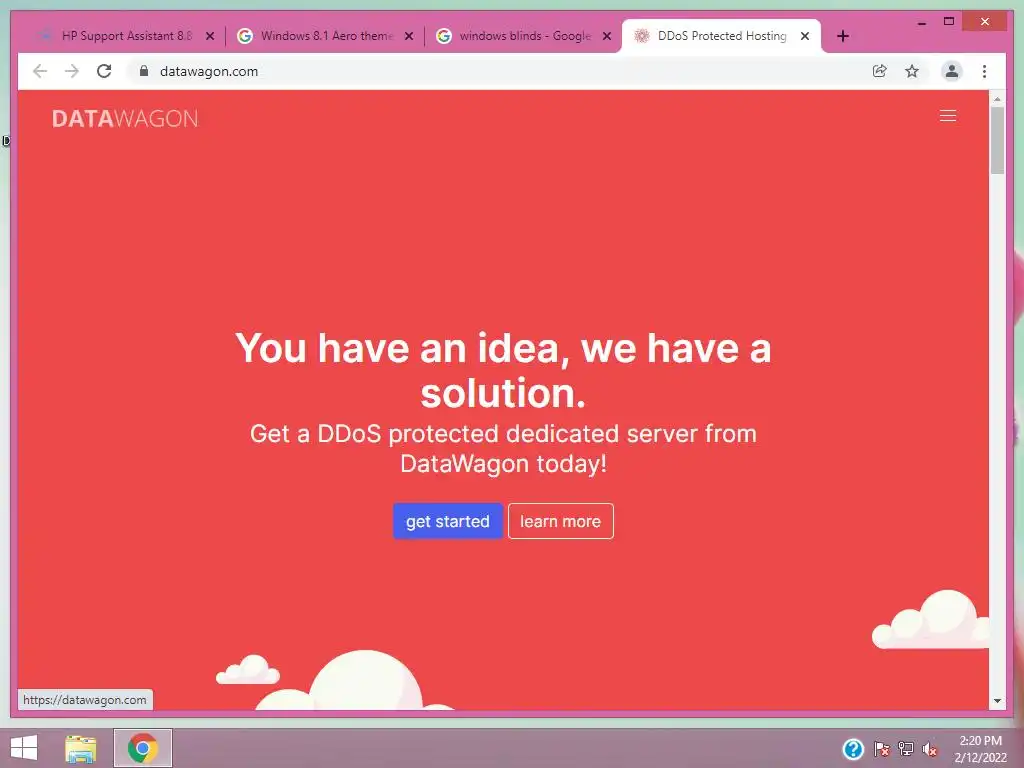Minimize the Chrome window
The image size is (1024, 768).
pos(921,22)
